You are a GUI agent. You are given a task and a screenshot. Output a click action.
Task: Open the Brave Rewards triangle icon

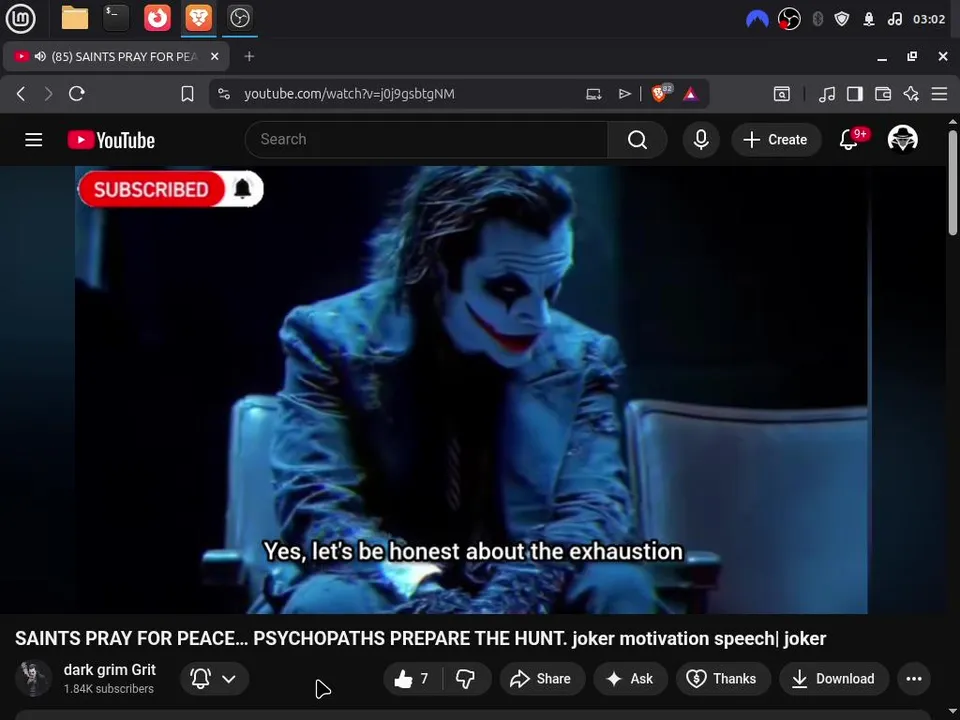[691, 94]
